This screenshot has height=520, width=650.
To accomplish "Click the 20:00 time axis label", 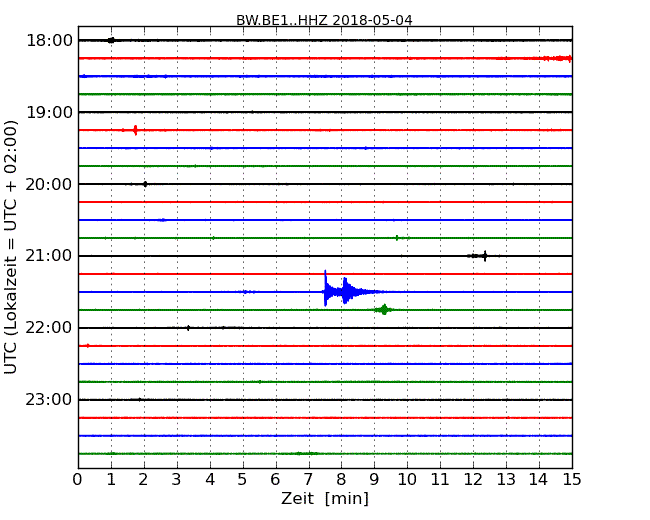I will click(49, 184).
